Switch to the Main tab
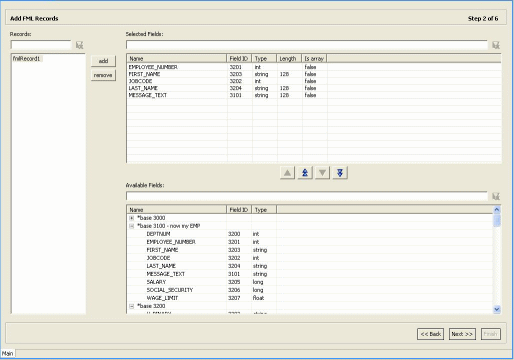This screenshot has width=514, height=360. [8, 353]
